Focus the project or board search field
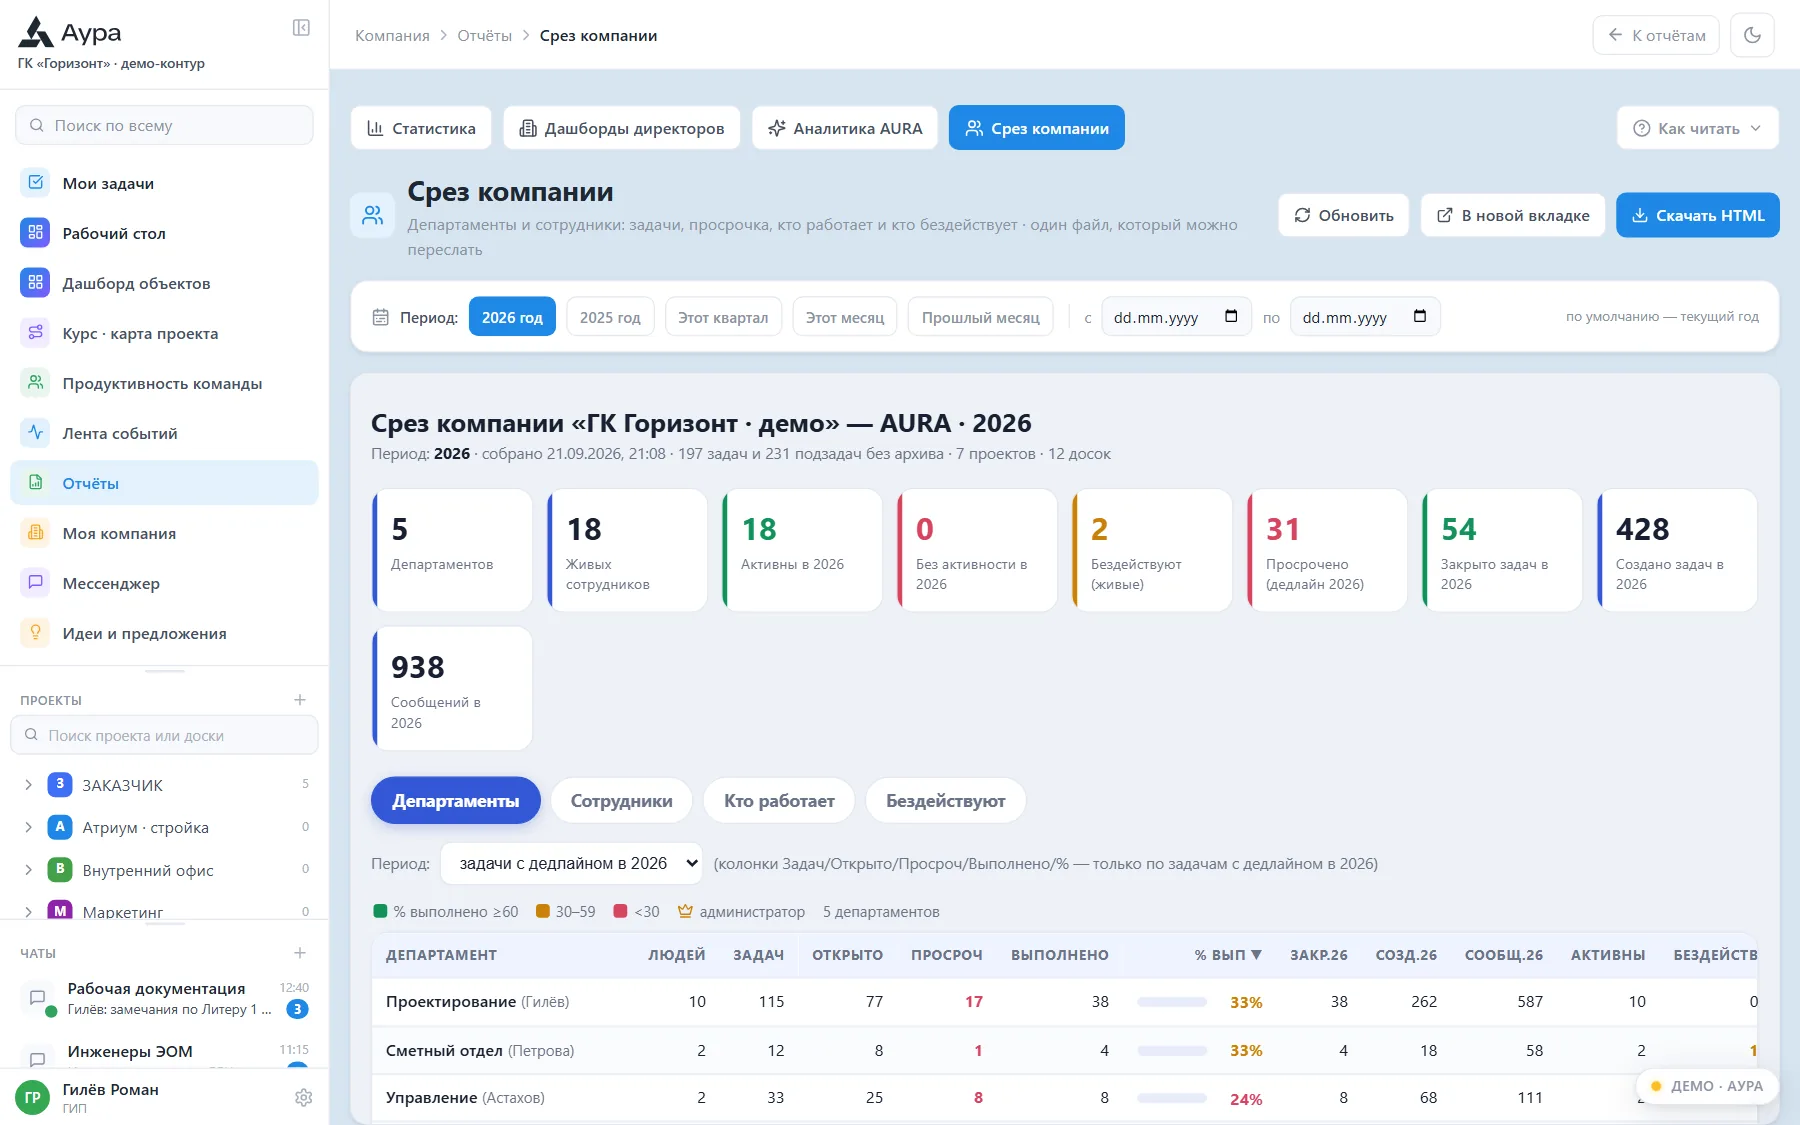1800x1125 pixels. (x=164, y=735)
